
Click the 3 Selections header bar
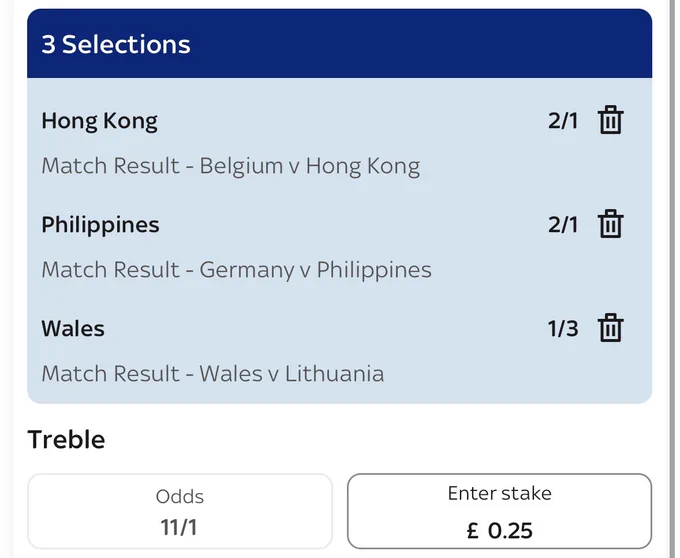pyautogui.click(x=340, y=43)
